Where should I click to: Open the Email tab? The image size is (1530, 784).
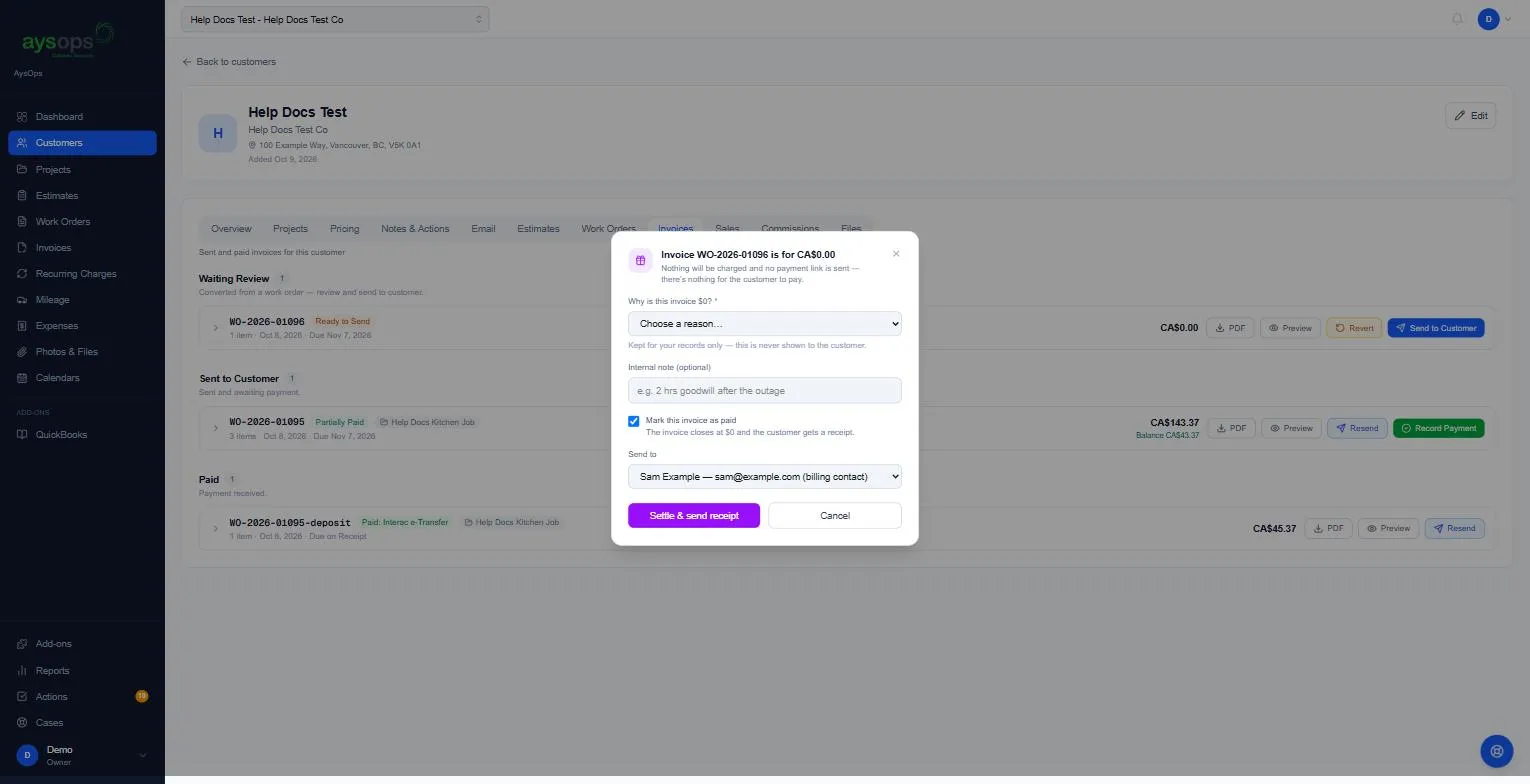[x=483, y=229]
